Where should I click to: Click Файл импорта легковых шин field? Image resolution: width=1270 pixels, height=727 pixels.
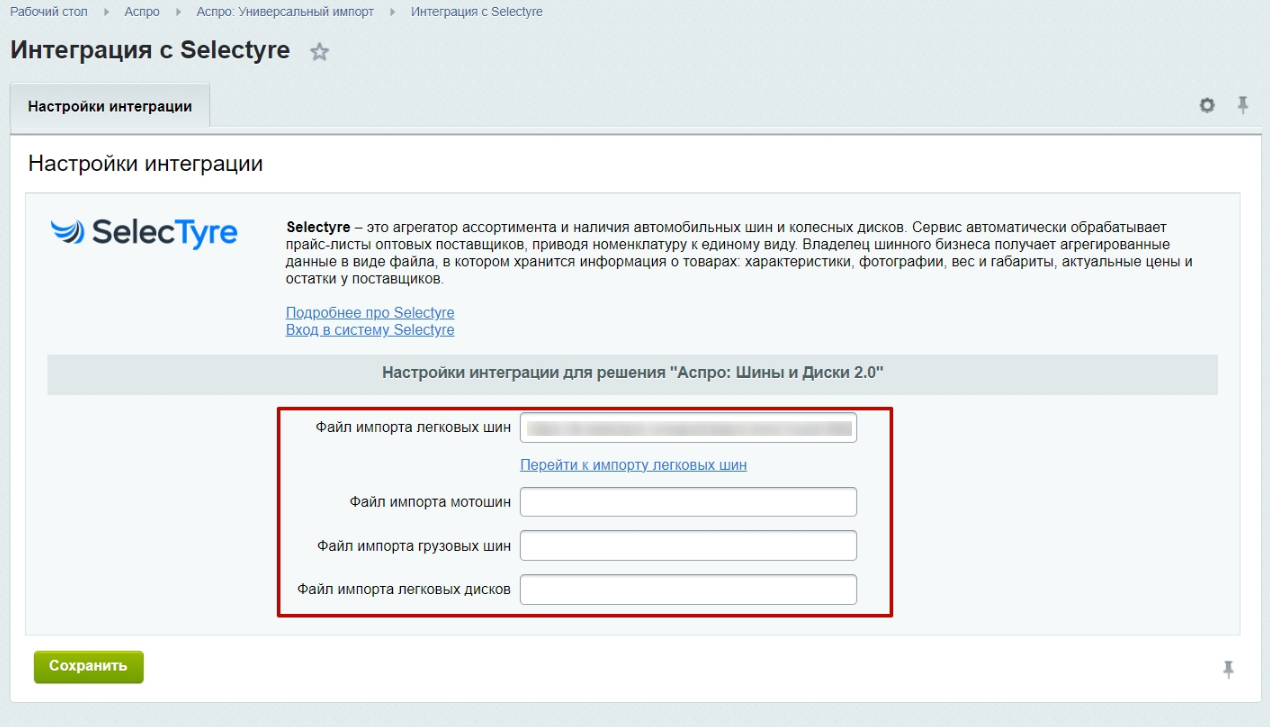pos(688,427)
